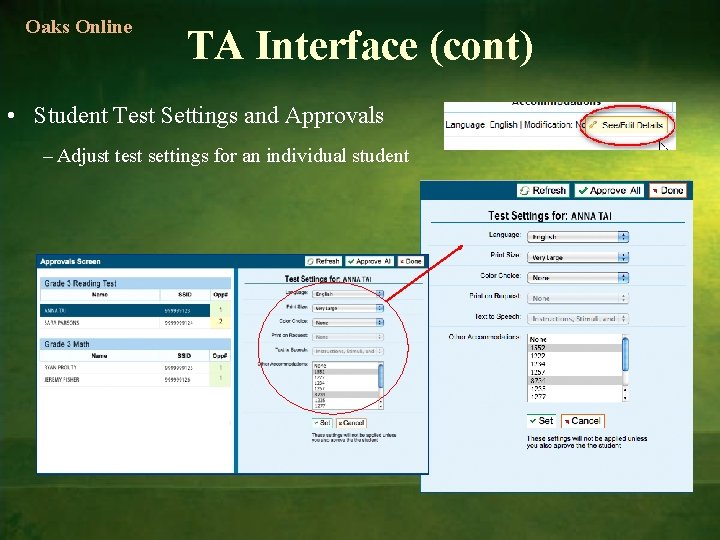
Task: Click ANNA TAI's opportunity number 1 cell
Action: [x=220, y=310]
